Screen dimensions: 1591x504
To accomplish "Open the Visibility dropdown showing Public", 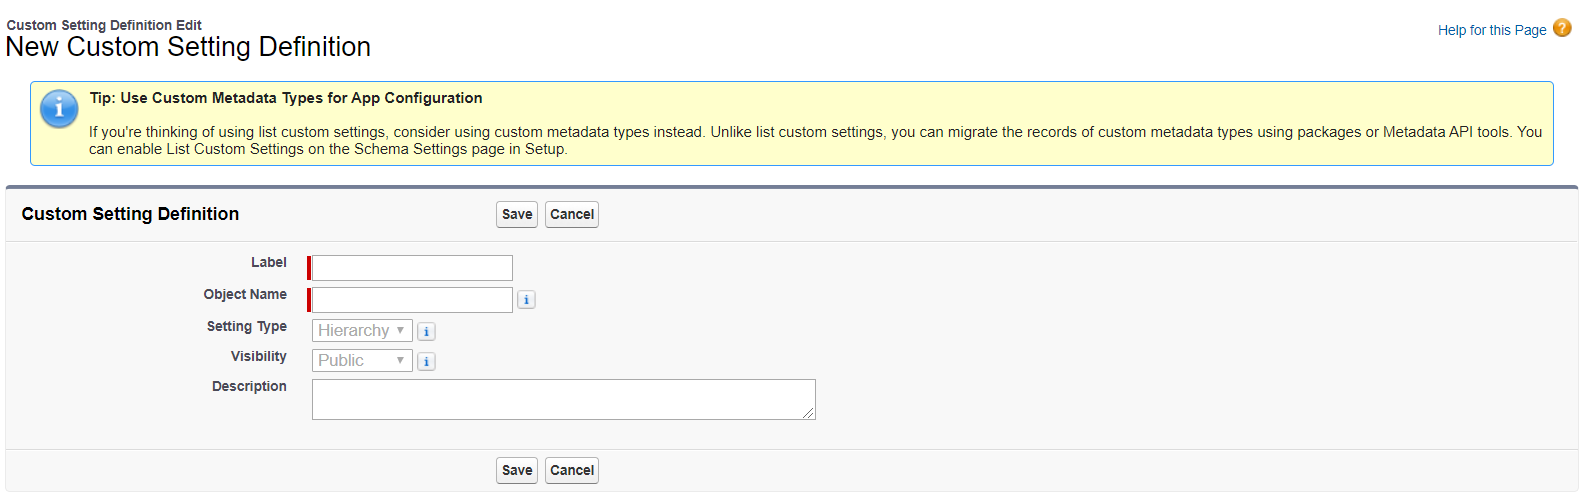I will [x=362, y=361].
